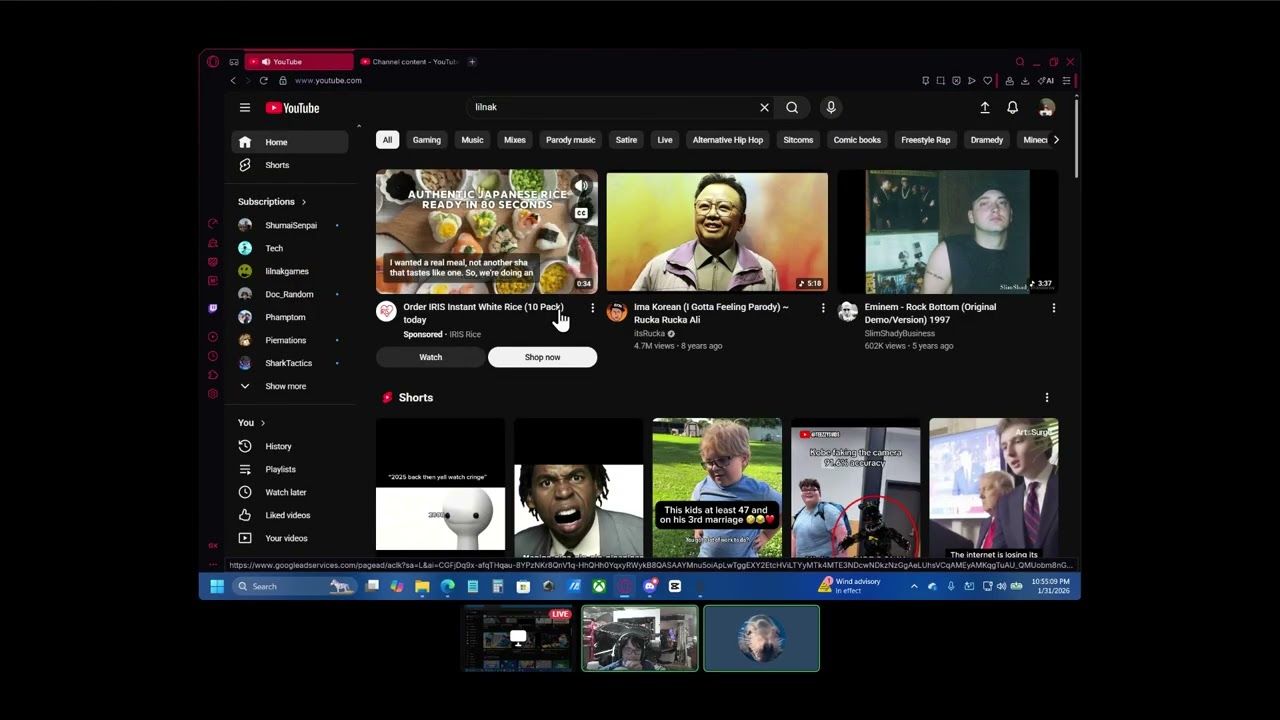The width and height of the screenshot is (1280, 720).
Task: Select the Parody music chip
Action: click(x=570, y=140)
